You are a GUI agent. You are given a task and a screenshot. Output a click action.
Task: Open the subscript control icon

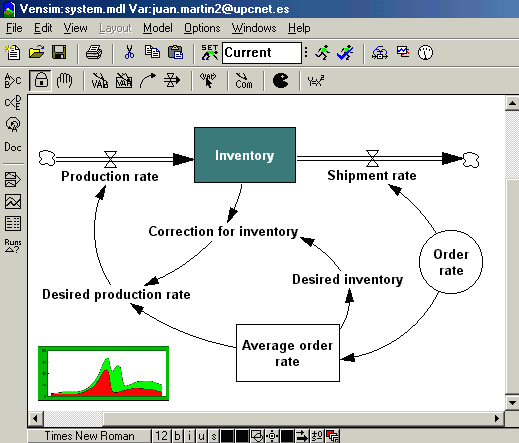(x=380, y=53)
